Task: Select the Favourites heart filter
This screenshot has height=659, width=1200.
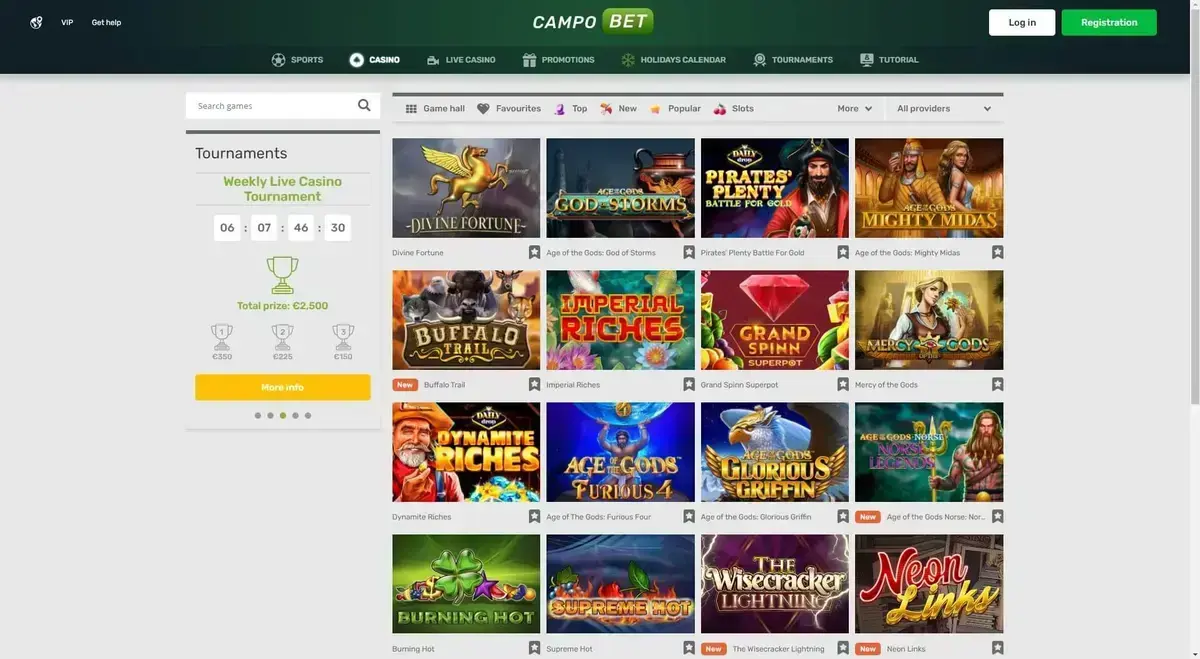Action: (x=509, y=108)
